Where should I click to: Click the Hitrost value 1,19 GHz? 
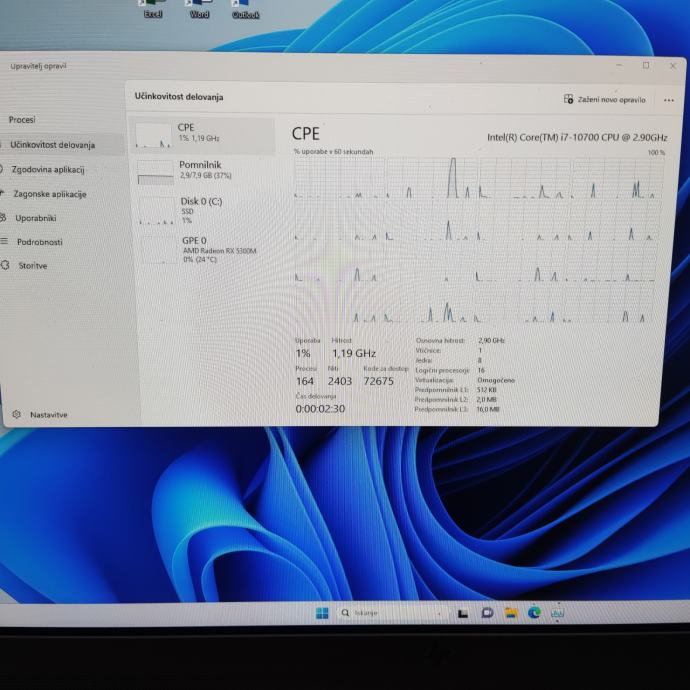point(353,353)
